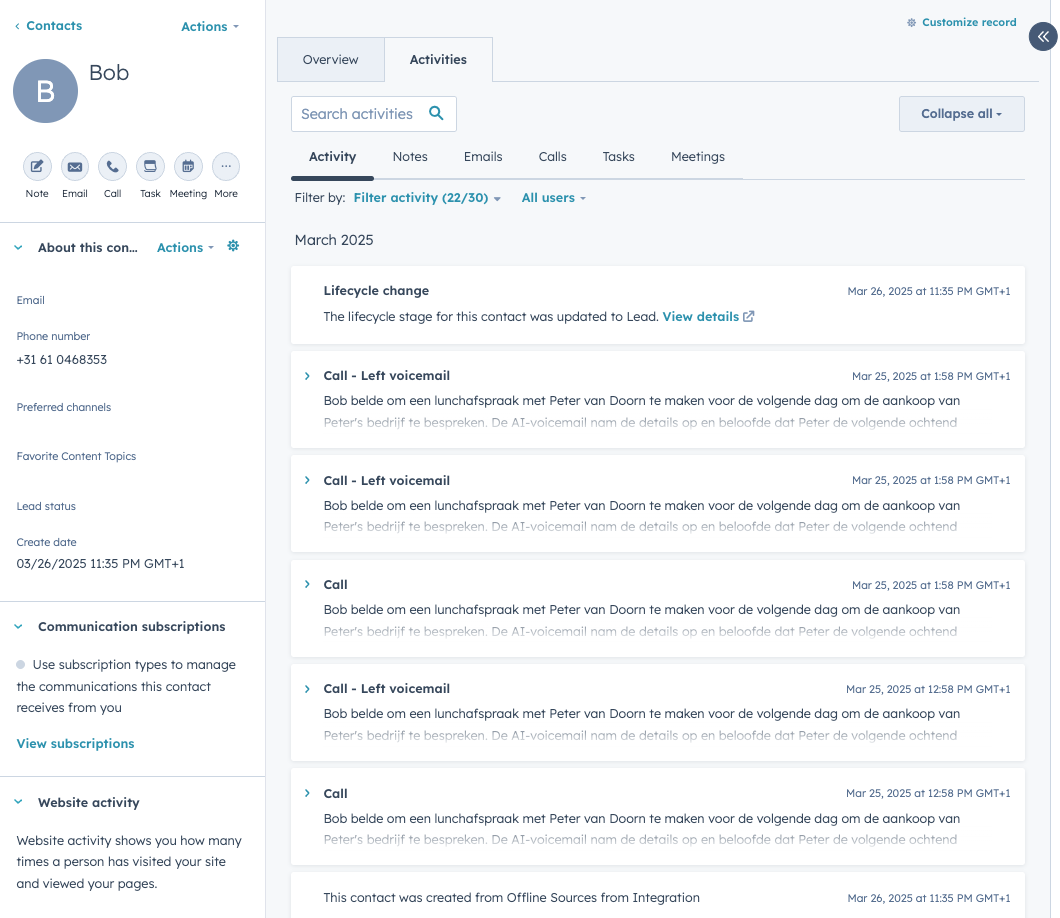1060x918 pixels.
Task: Select the Emails activity tab
Action: click(x=483, y=157)
